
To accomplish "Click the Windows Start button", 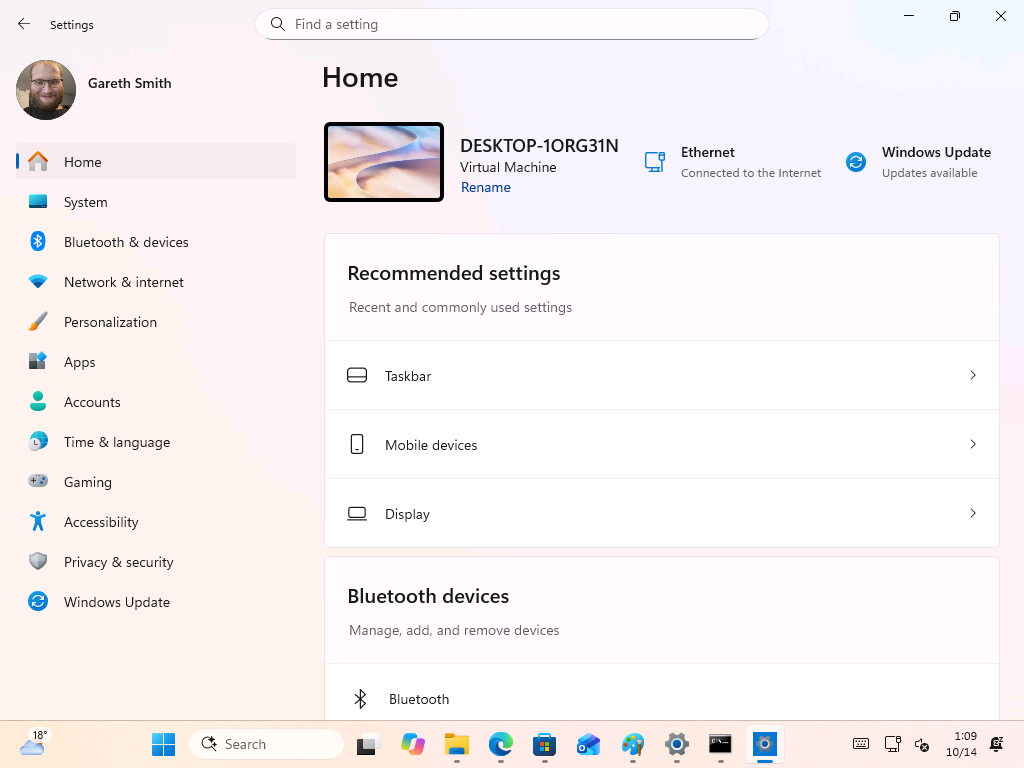I will (x=163, y=744).
